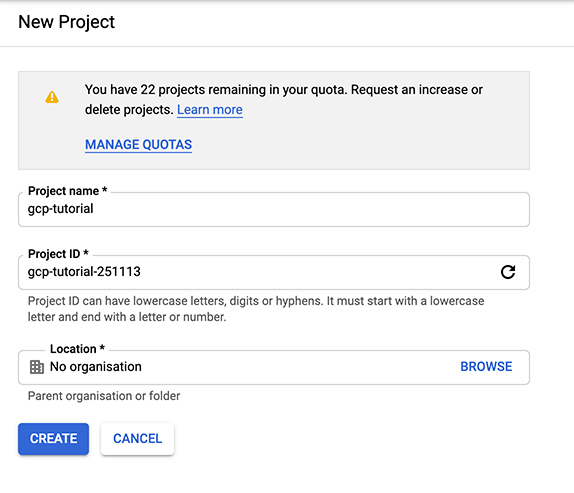
Task: Click the 22 projects remaining quota message
Action: point(284,100)
